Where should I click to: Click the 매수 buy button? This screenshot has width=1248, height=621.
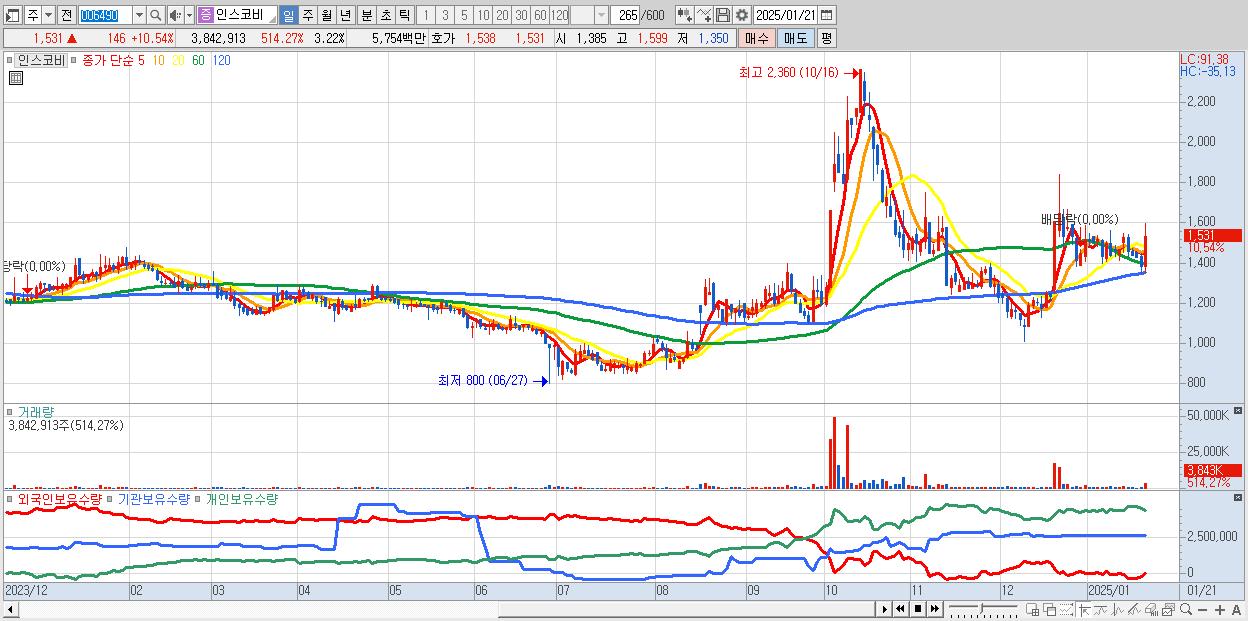(x=757, y=38)
